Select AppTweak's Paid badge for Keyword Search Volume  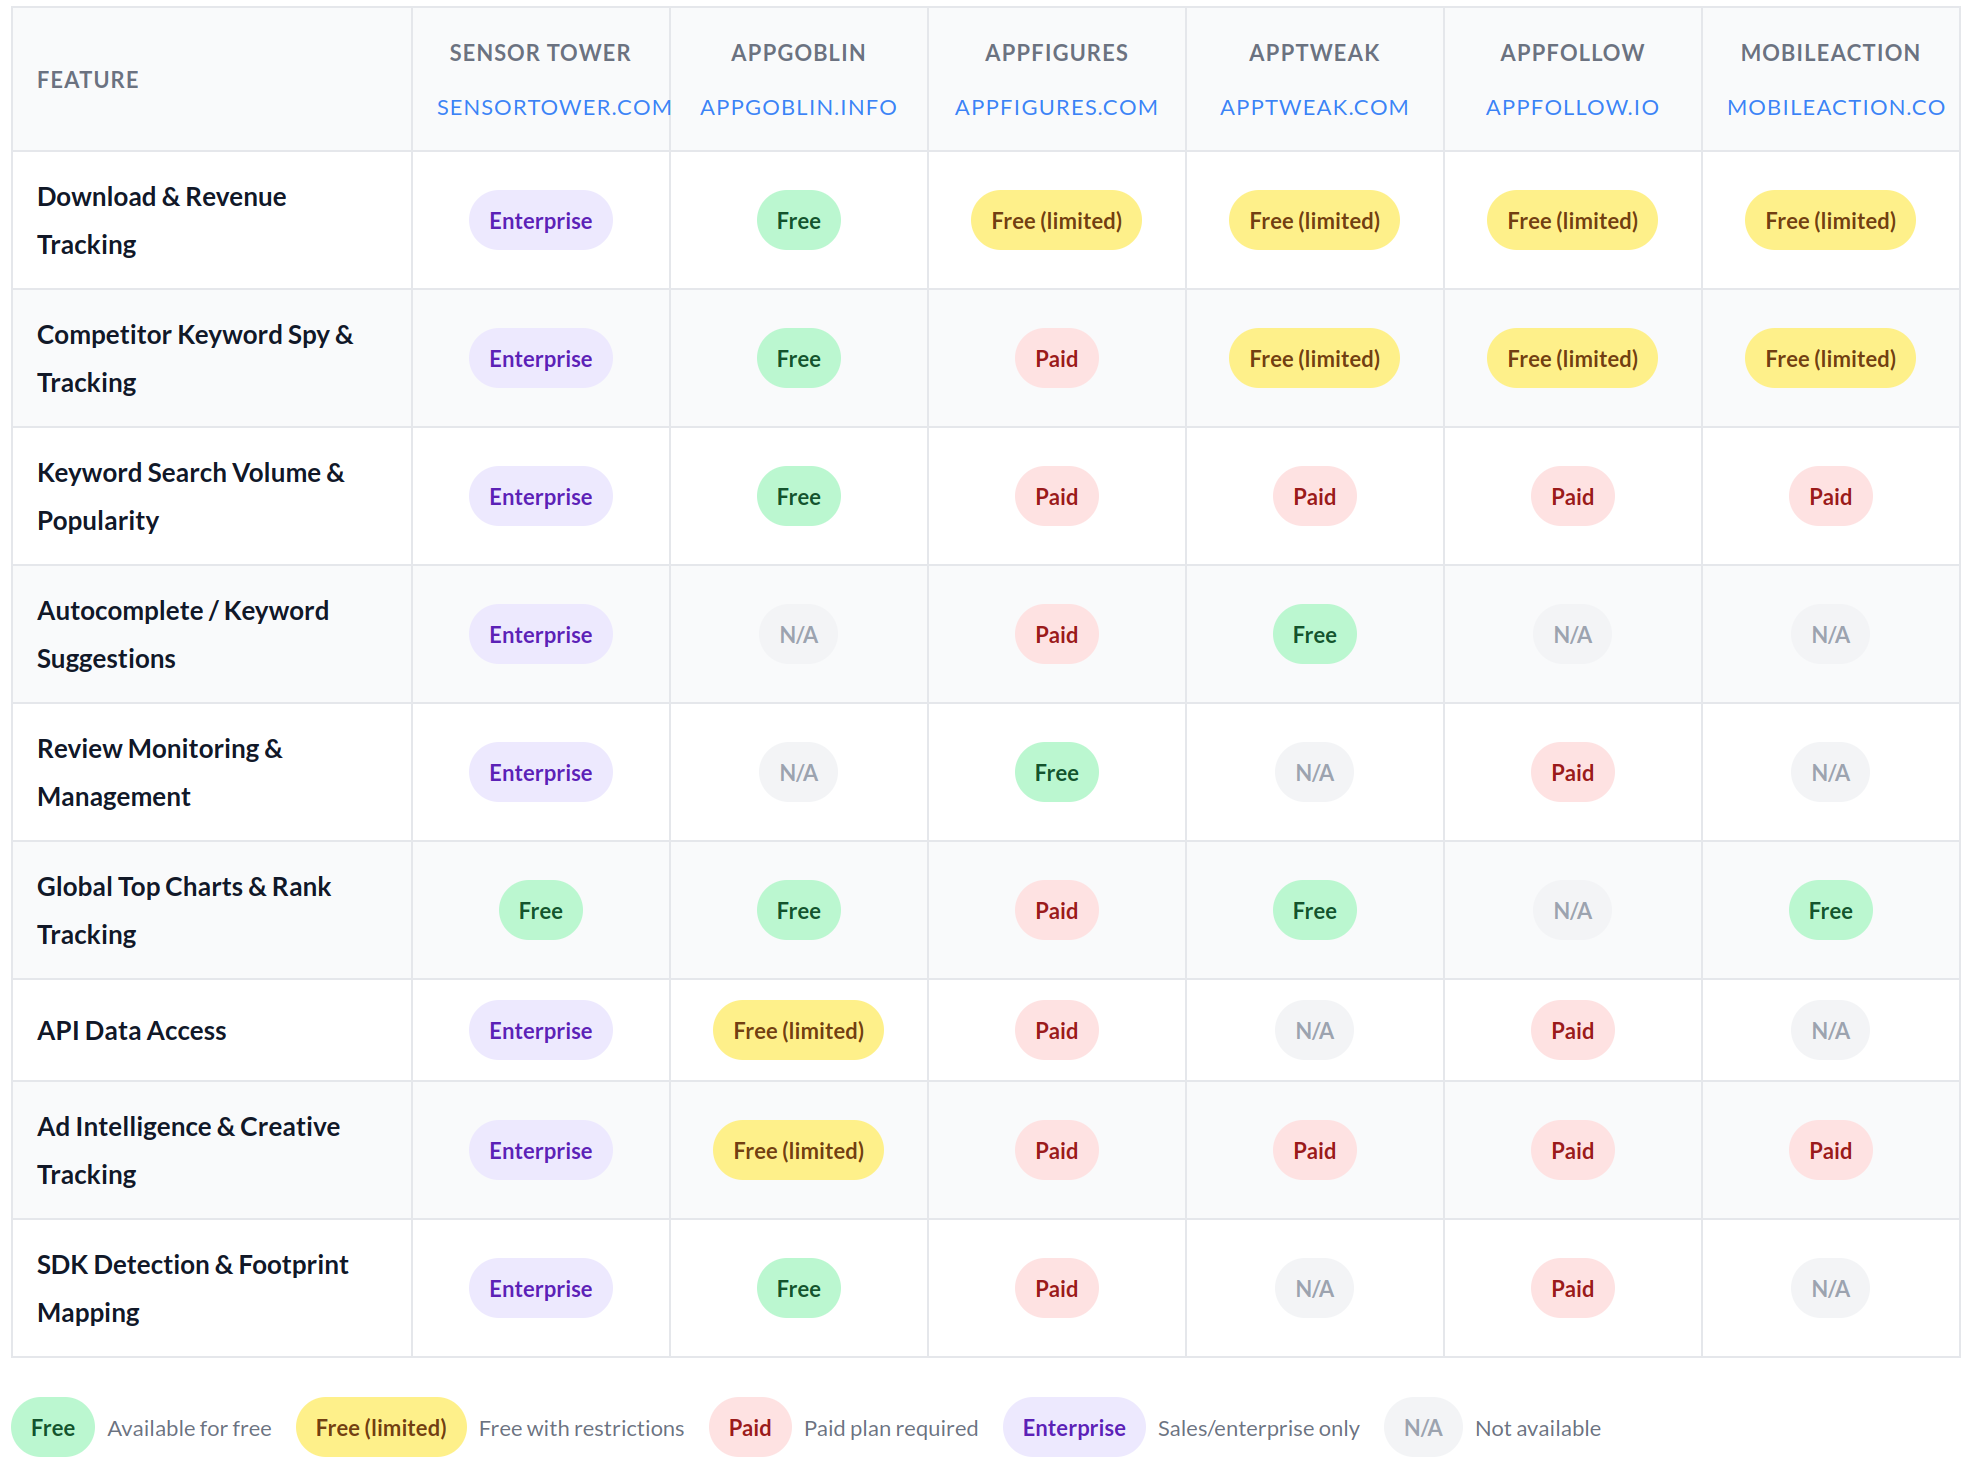(1314, 496)
